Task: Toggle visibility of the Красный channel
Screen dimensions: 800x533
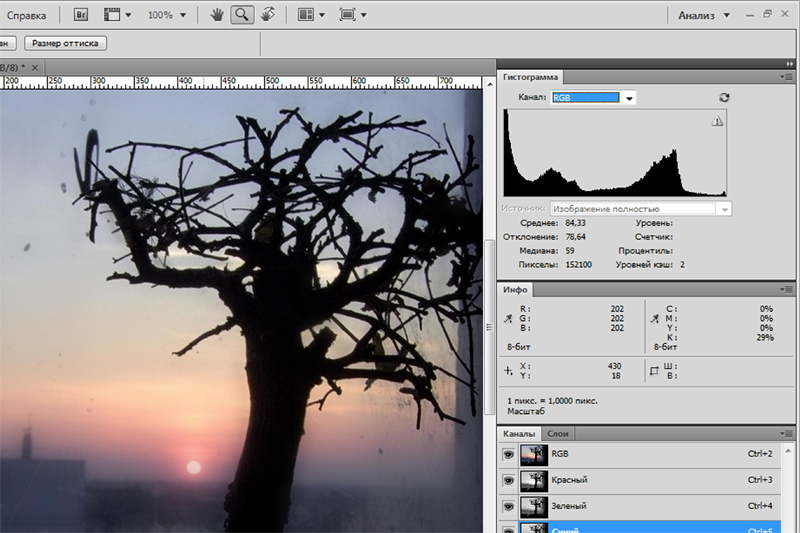Action: [x=507, y=480]
